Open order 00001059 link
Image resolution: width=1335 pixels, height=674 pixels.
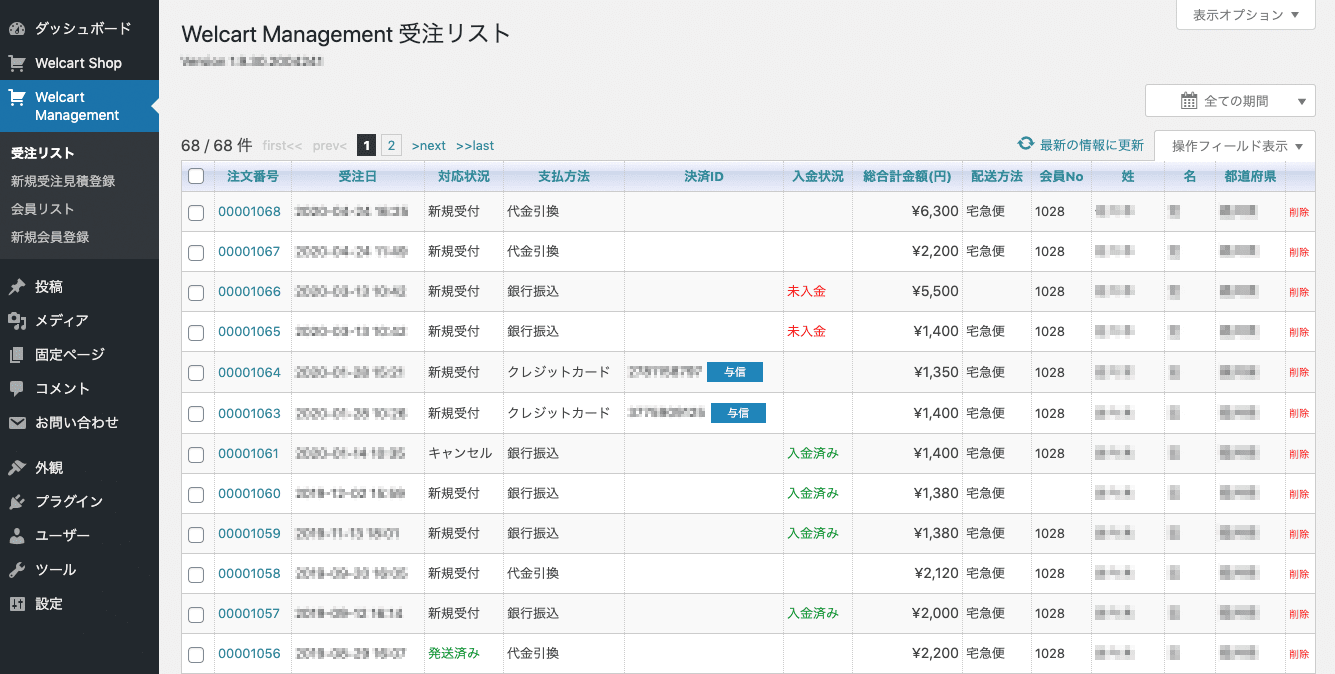[249, 533]
